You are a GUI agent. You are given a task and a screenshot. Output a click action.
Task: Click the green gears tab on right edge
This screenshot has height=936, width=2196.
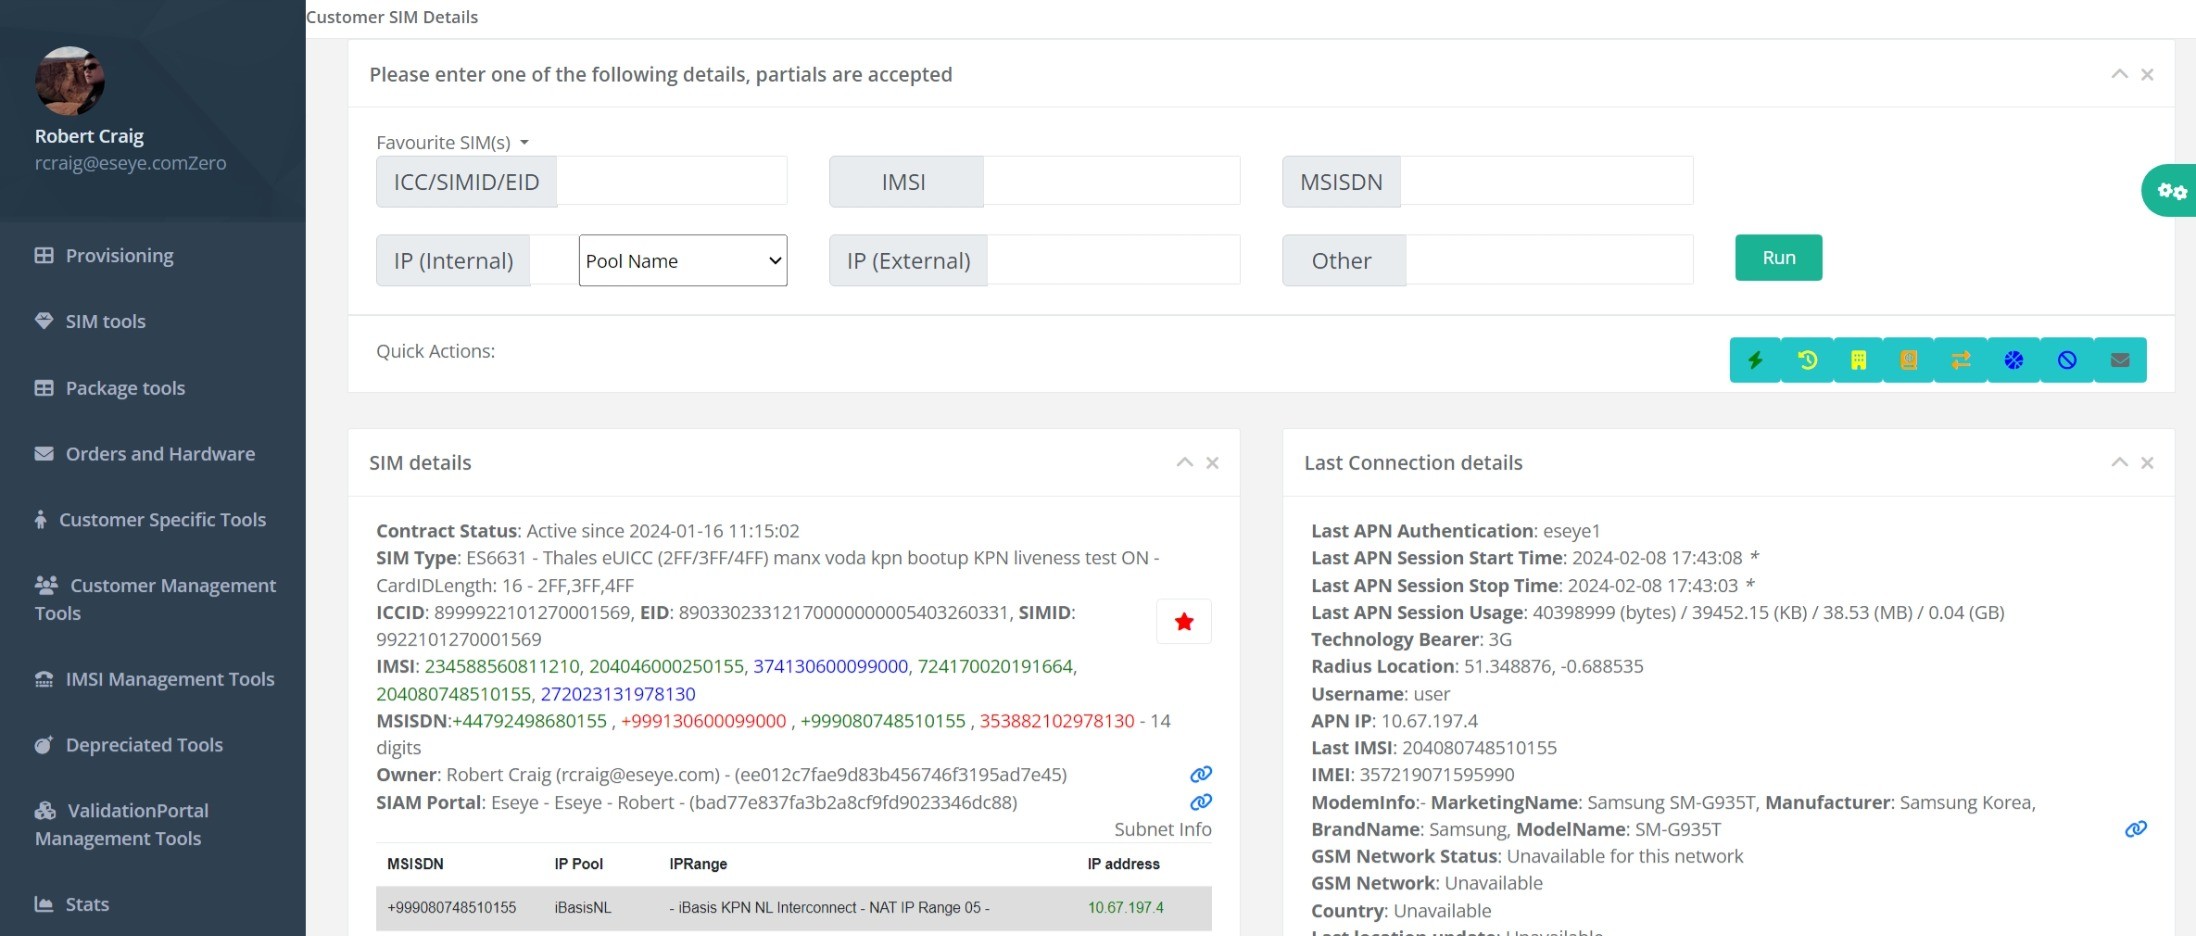tap(2170, 190)
